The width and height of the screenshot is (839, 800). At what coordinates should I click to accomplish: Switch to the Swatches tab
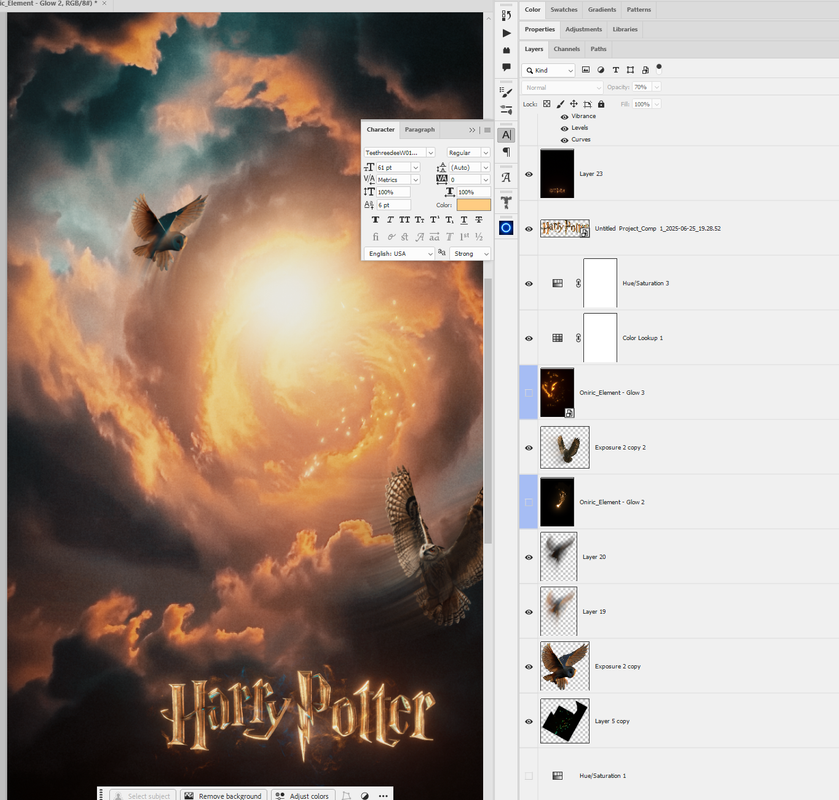[x=564, y=10]
